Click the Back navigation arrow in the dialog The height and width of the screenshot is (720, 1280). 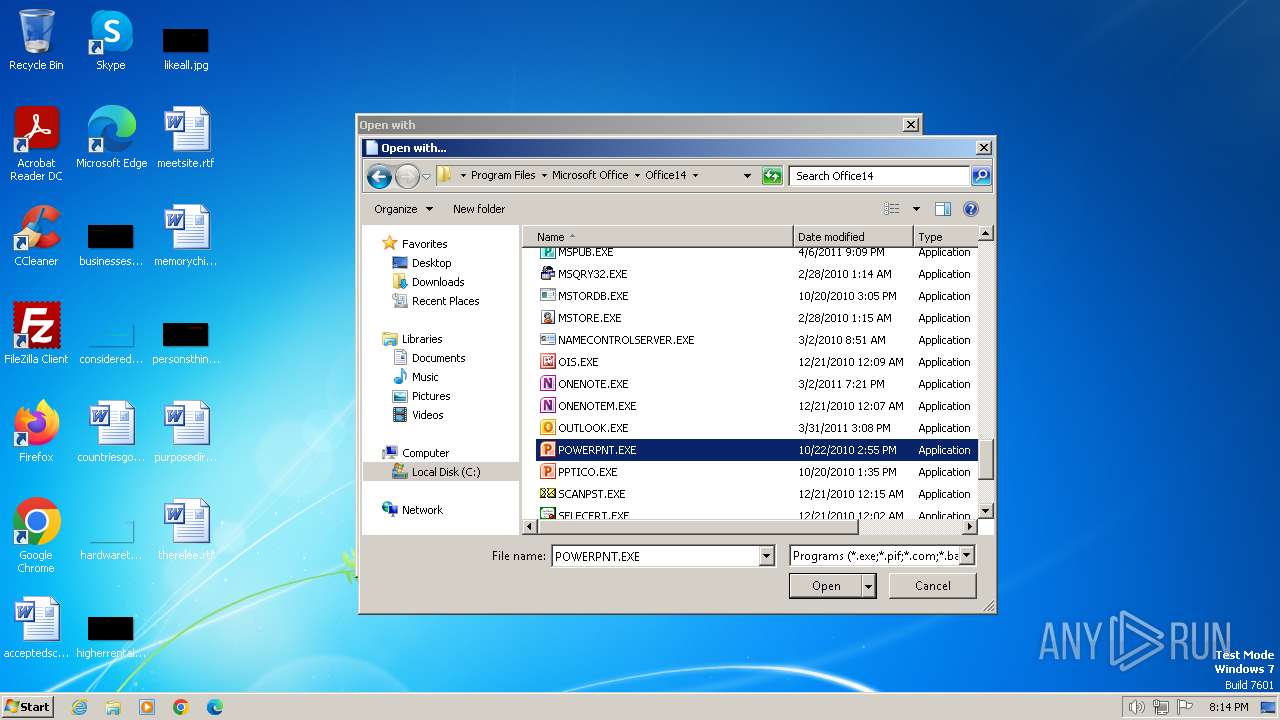tap(379, 177)
